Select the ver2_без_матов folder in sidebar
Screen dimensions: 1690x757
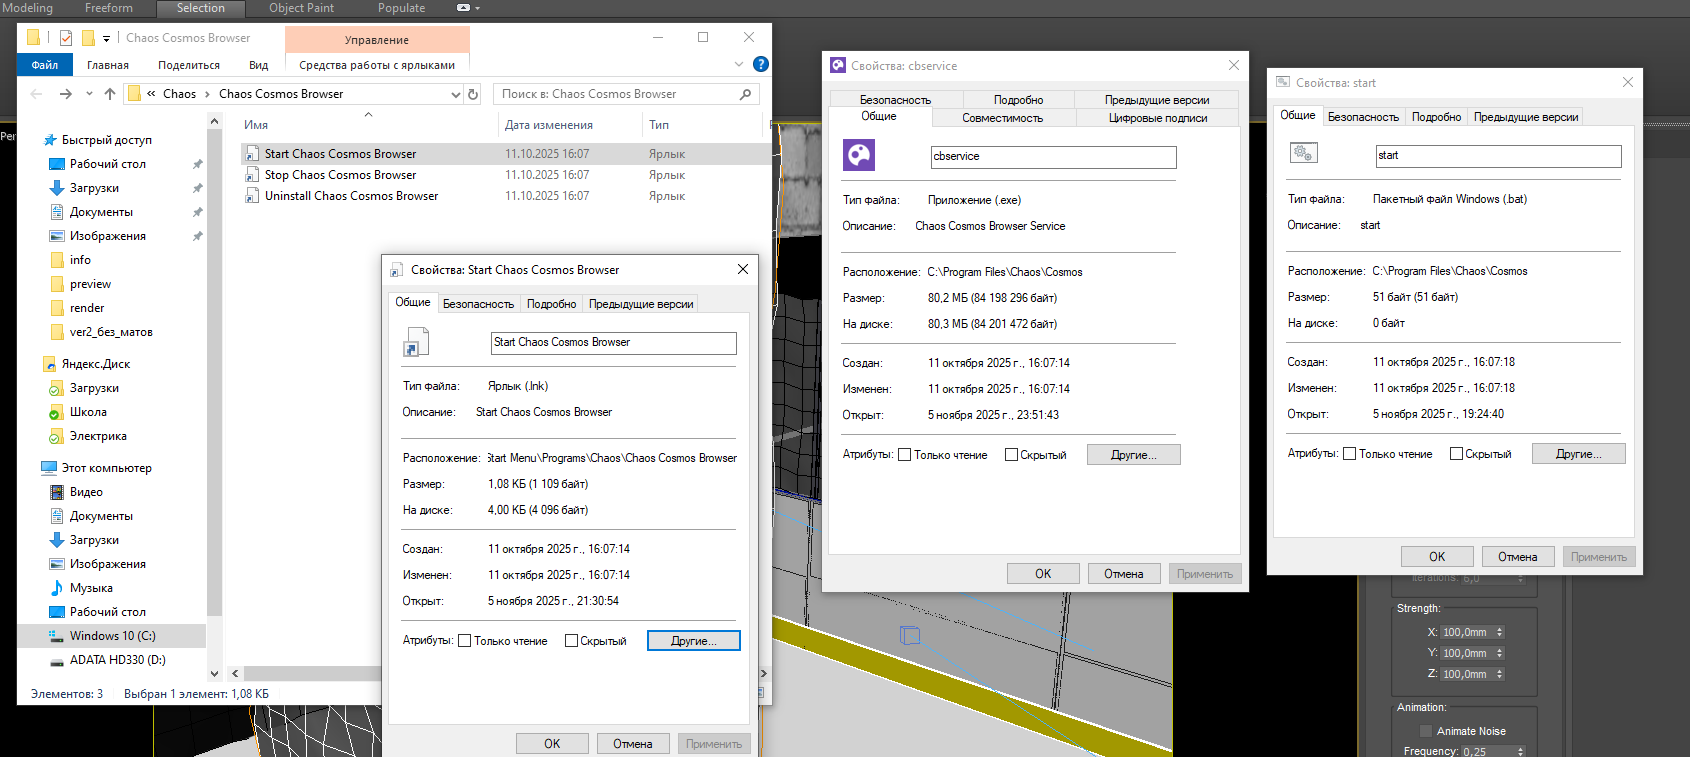coord(111,332)
